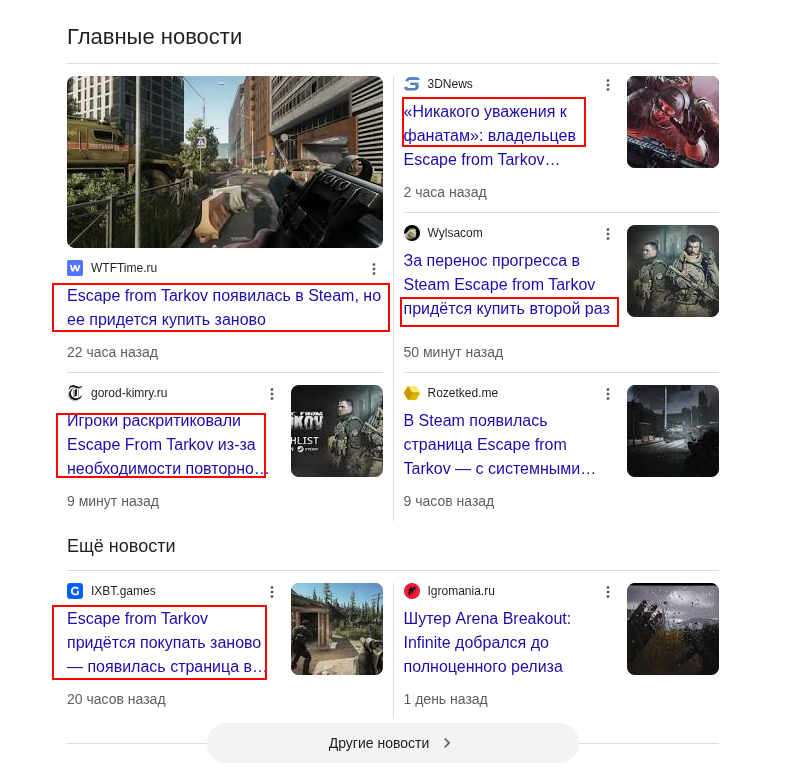Click the chevron arrow beside Другие новости
The height and width of the screenshot is (776, 790).
[447, 743]
